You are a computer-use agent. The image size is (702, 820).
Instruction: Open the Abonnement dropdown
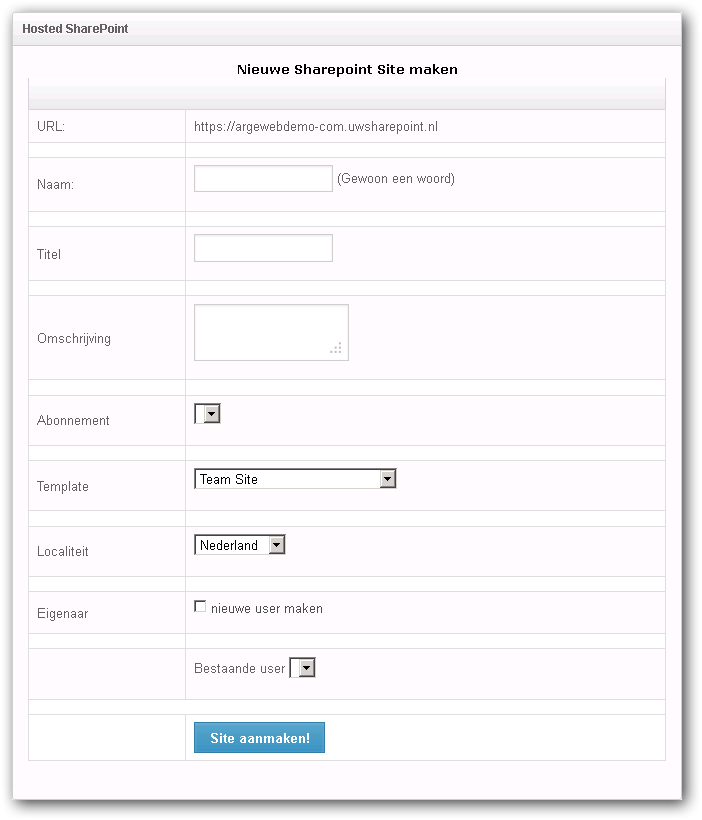click(x=207, y=414)
